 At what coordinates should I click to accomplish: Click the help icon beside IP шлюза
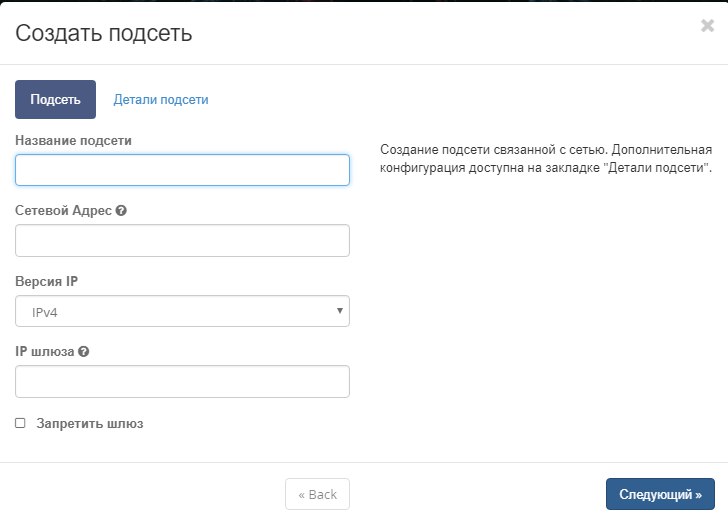tap(84, 352)
